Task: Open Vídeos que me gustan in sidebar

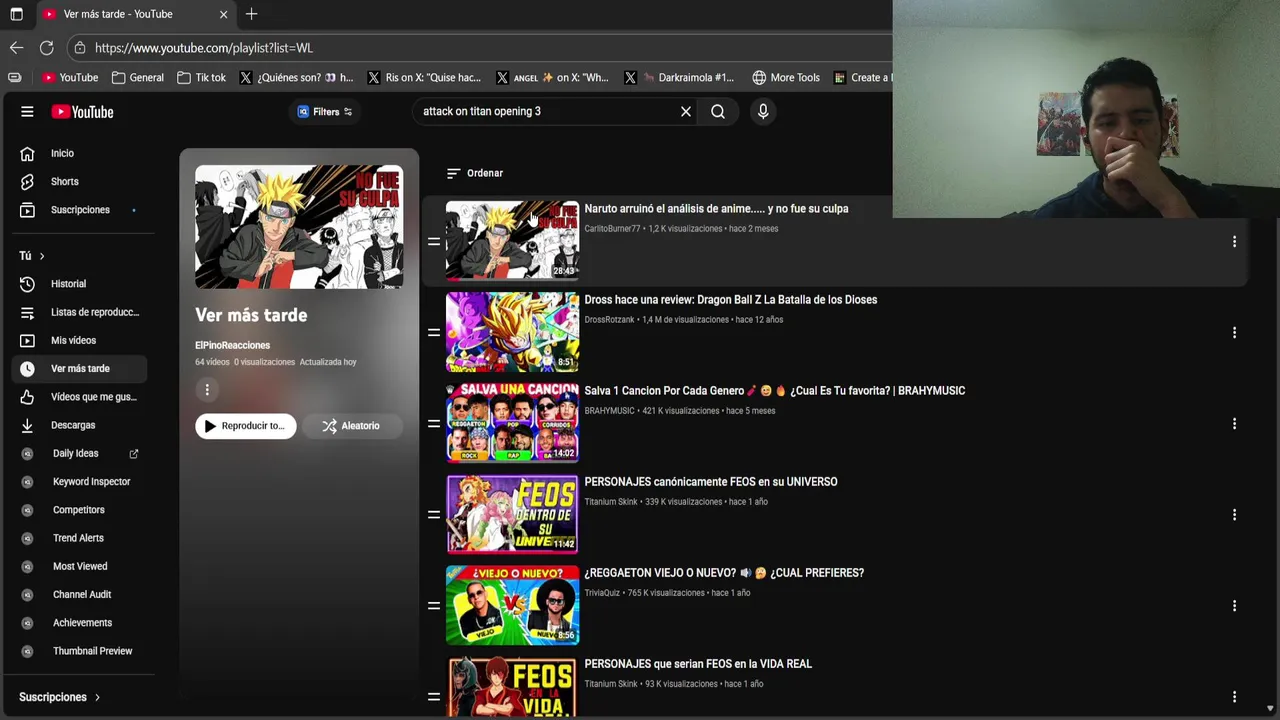Action: coord(80,397)
